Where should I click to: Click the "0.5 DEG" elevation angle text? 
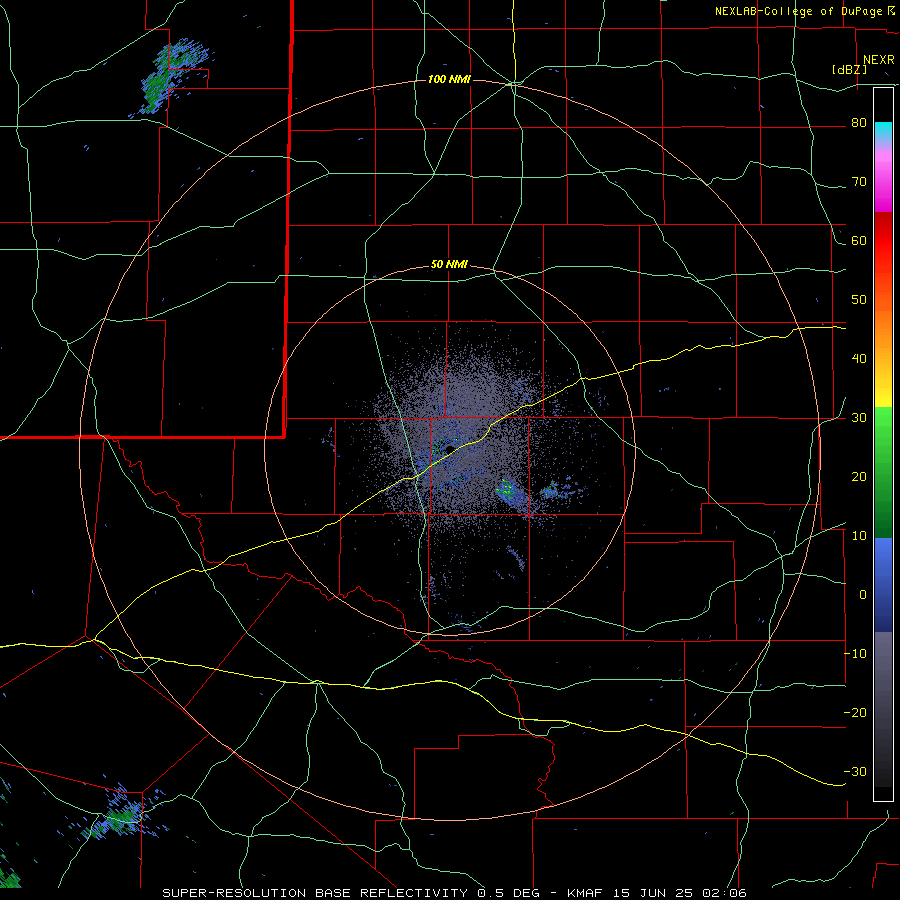tap(507, 893)
